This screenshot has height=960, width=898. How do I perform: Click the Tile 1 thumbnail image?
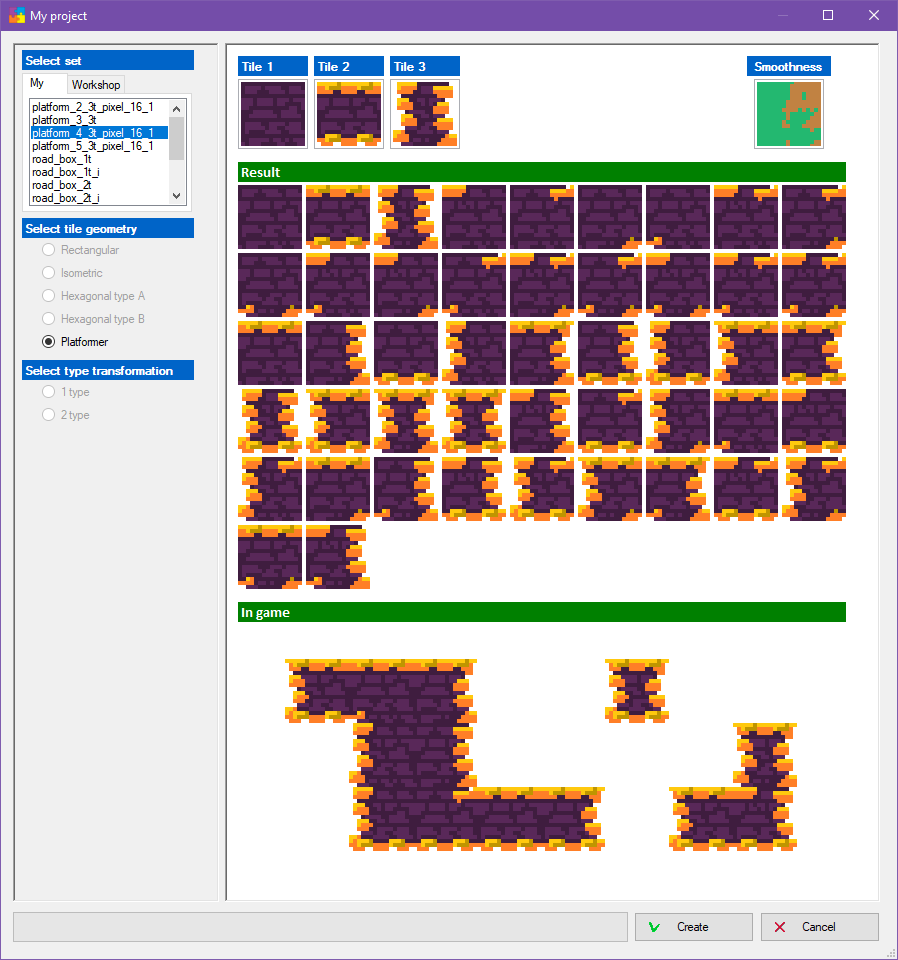[273, 114]
